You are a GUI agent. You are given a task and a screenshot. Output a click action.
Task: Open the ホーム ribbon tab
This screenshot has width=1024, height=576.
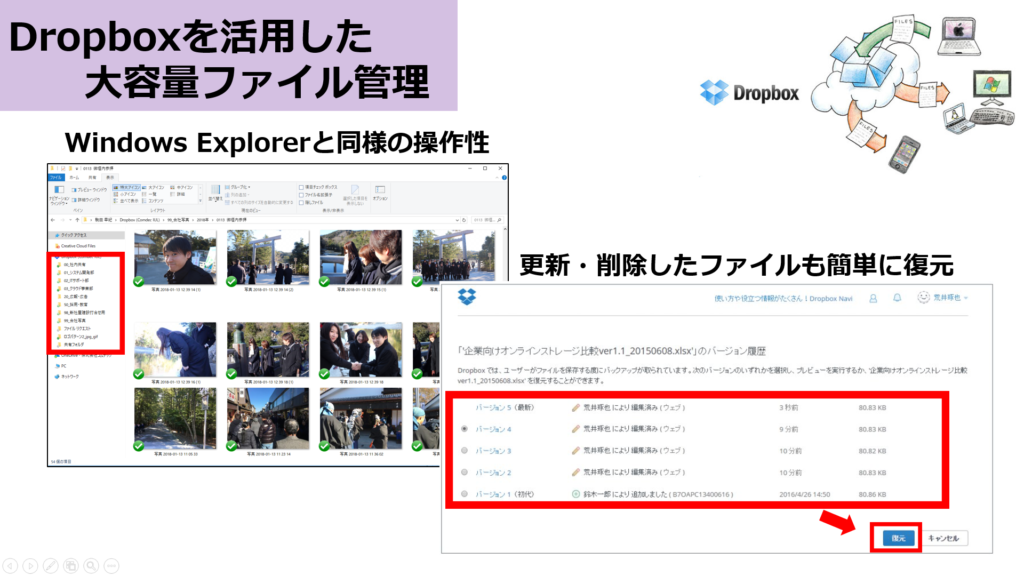pyautogui.click(x=74, y=177)
